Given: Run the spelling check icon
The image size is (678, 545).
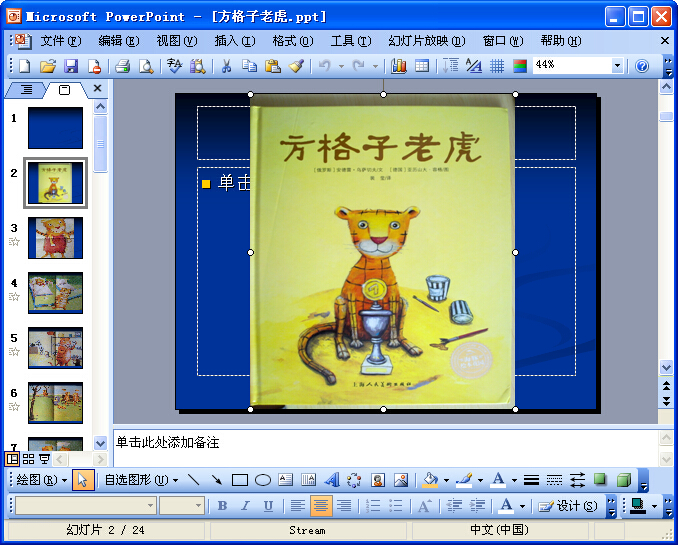Looking at the screenshot, I should [174, 66].
